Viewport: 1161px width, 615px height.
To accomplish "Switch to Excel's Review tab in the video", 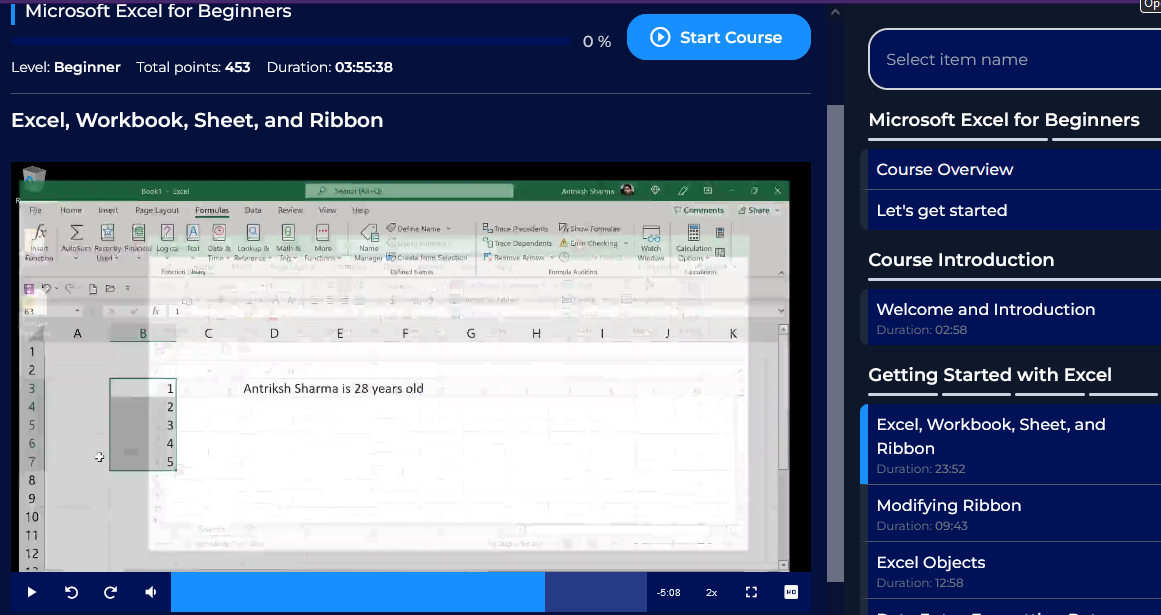I will [290, 210].
